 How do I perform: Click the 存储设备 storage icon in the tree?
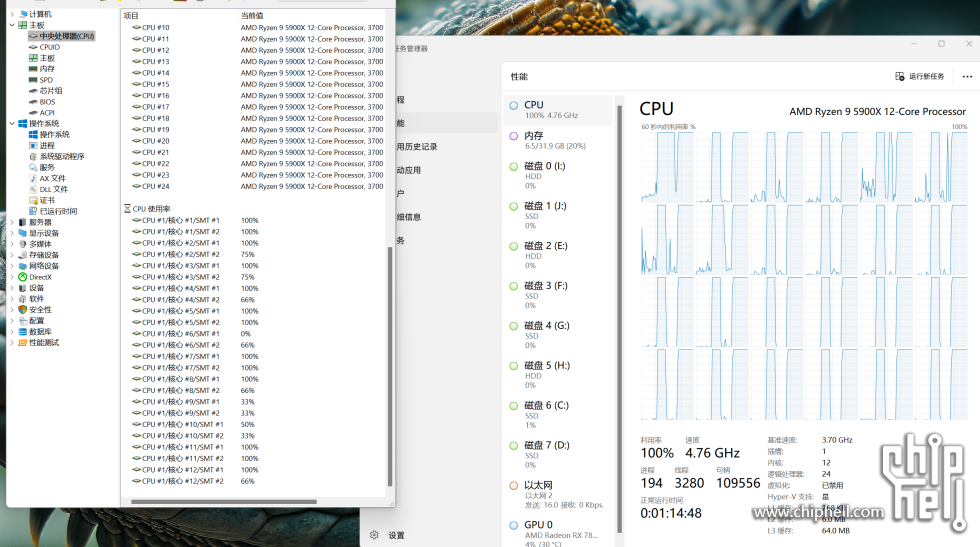tap(22, 255)
